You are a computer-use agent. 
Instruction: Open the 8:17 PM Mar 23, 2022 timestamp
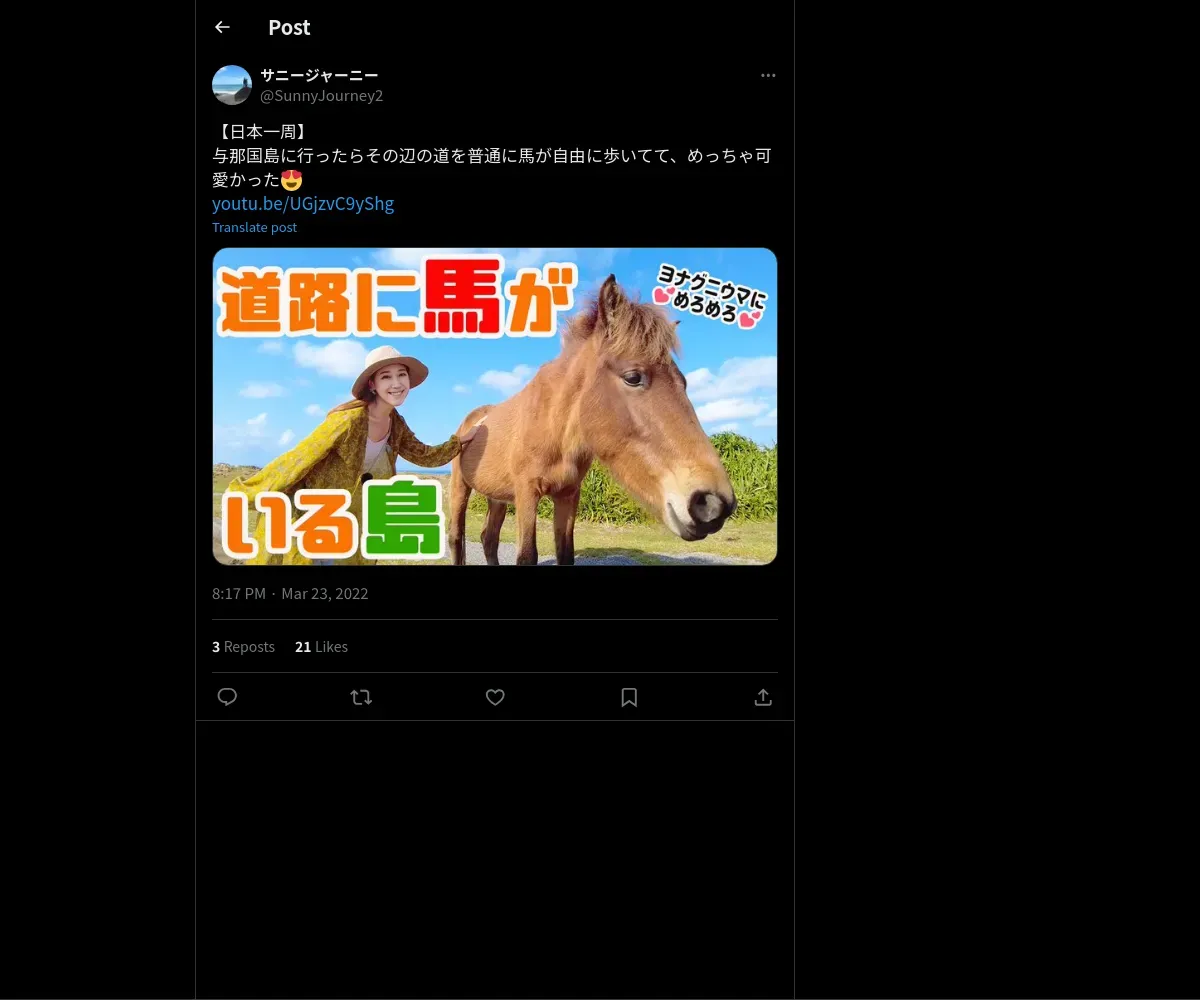click(x=290, y=594)
